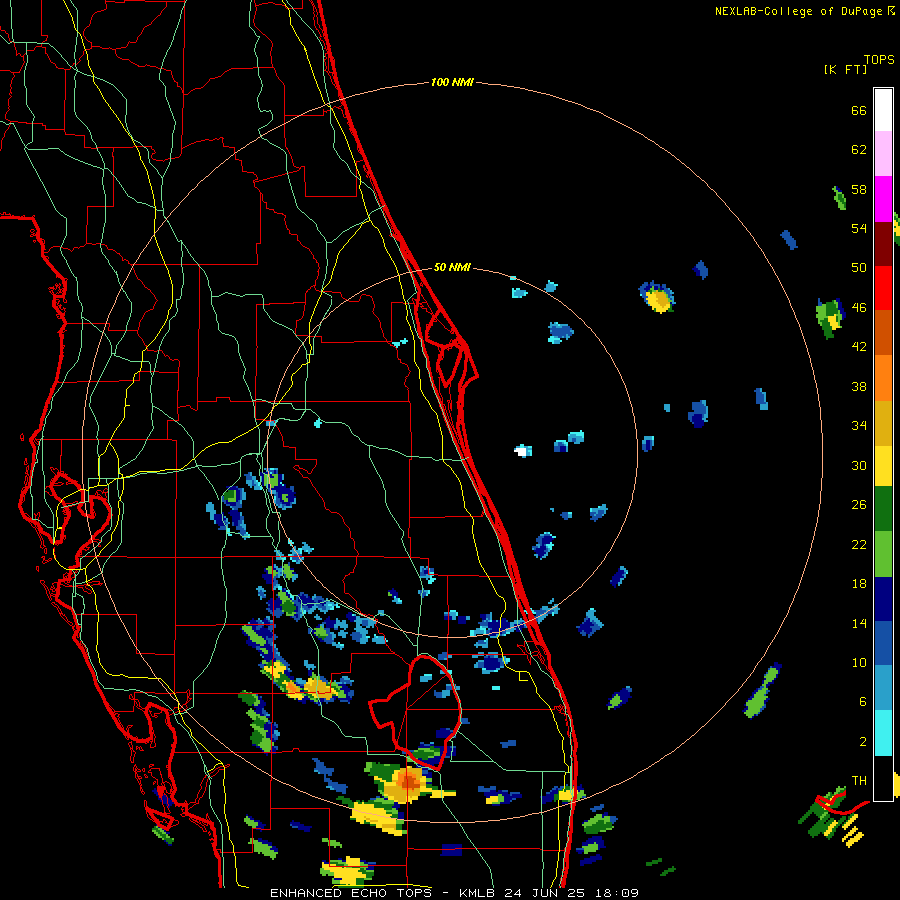Screen dimensions: 900x900
Task: Click the 50 NMI range ring label
Action: [x=452, y=267]
